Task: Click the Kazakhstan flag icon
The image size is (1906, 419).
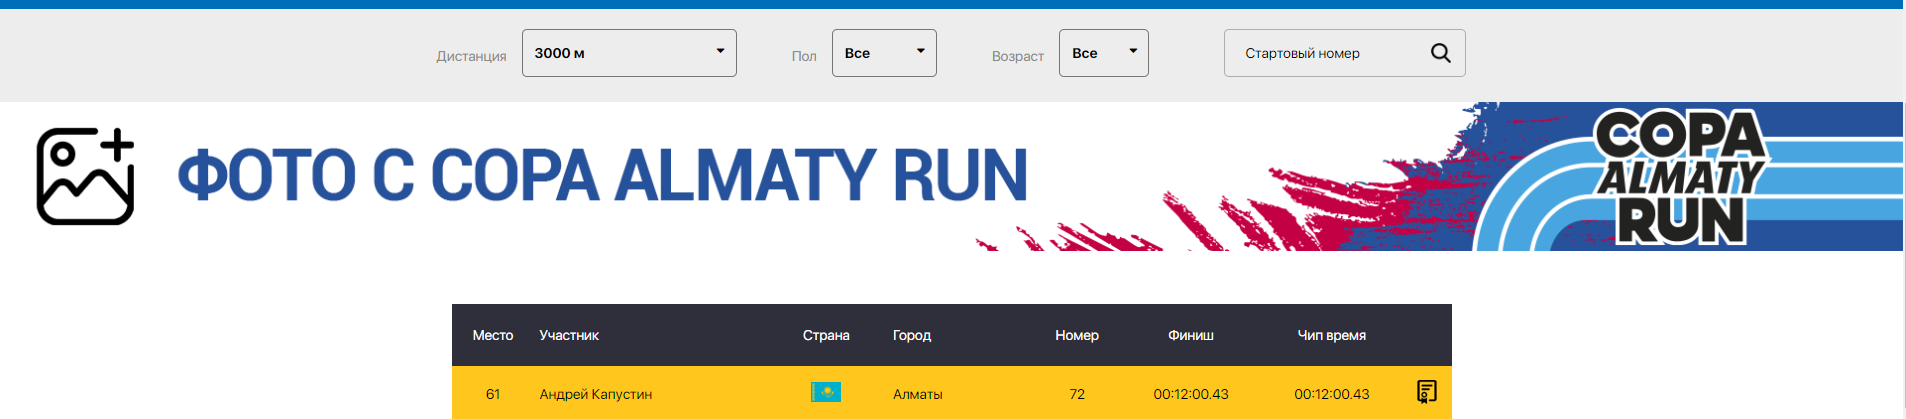Action: click(826, 392)
